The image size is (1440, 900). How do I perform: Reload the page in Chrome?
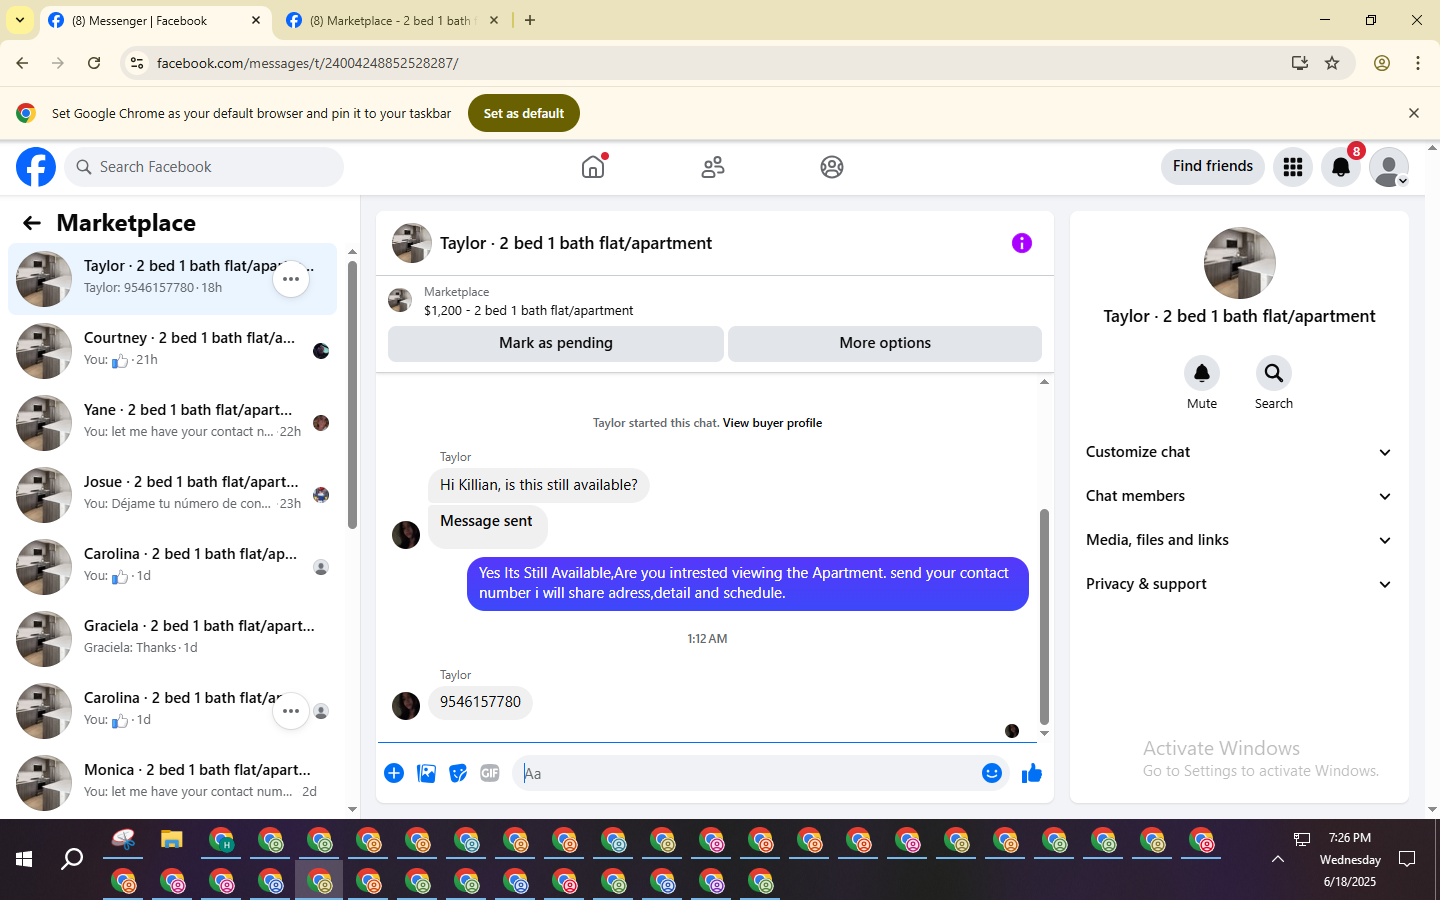94,63
